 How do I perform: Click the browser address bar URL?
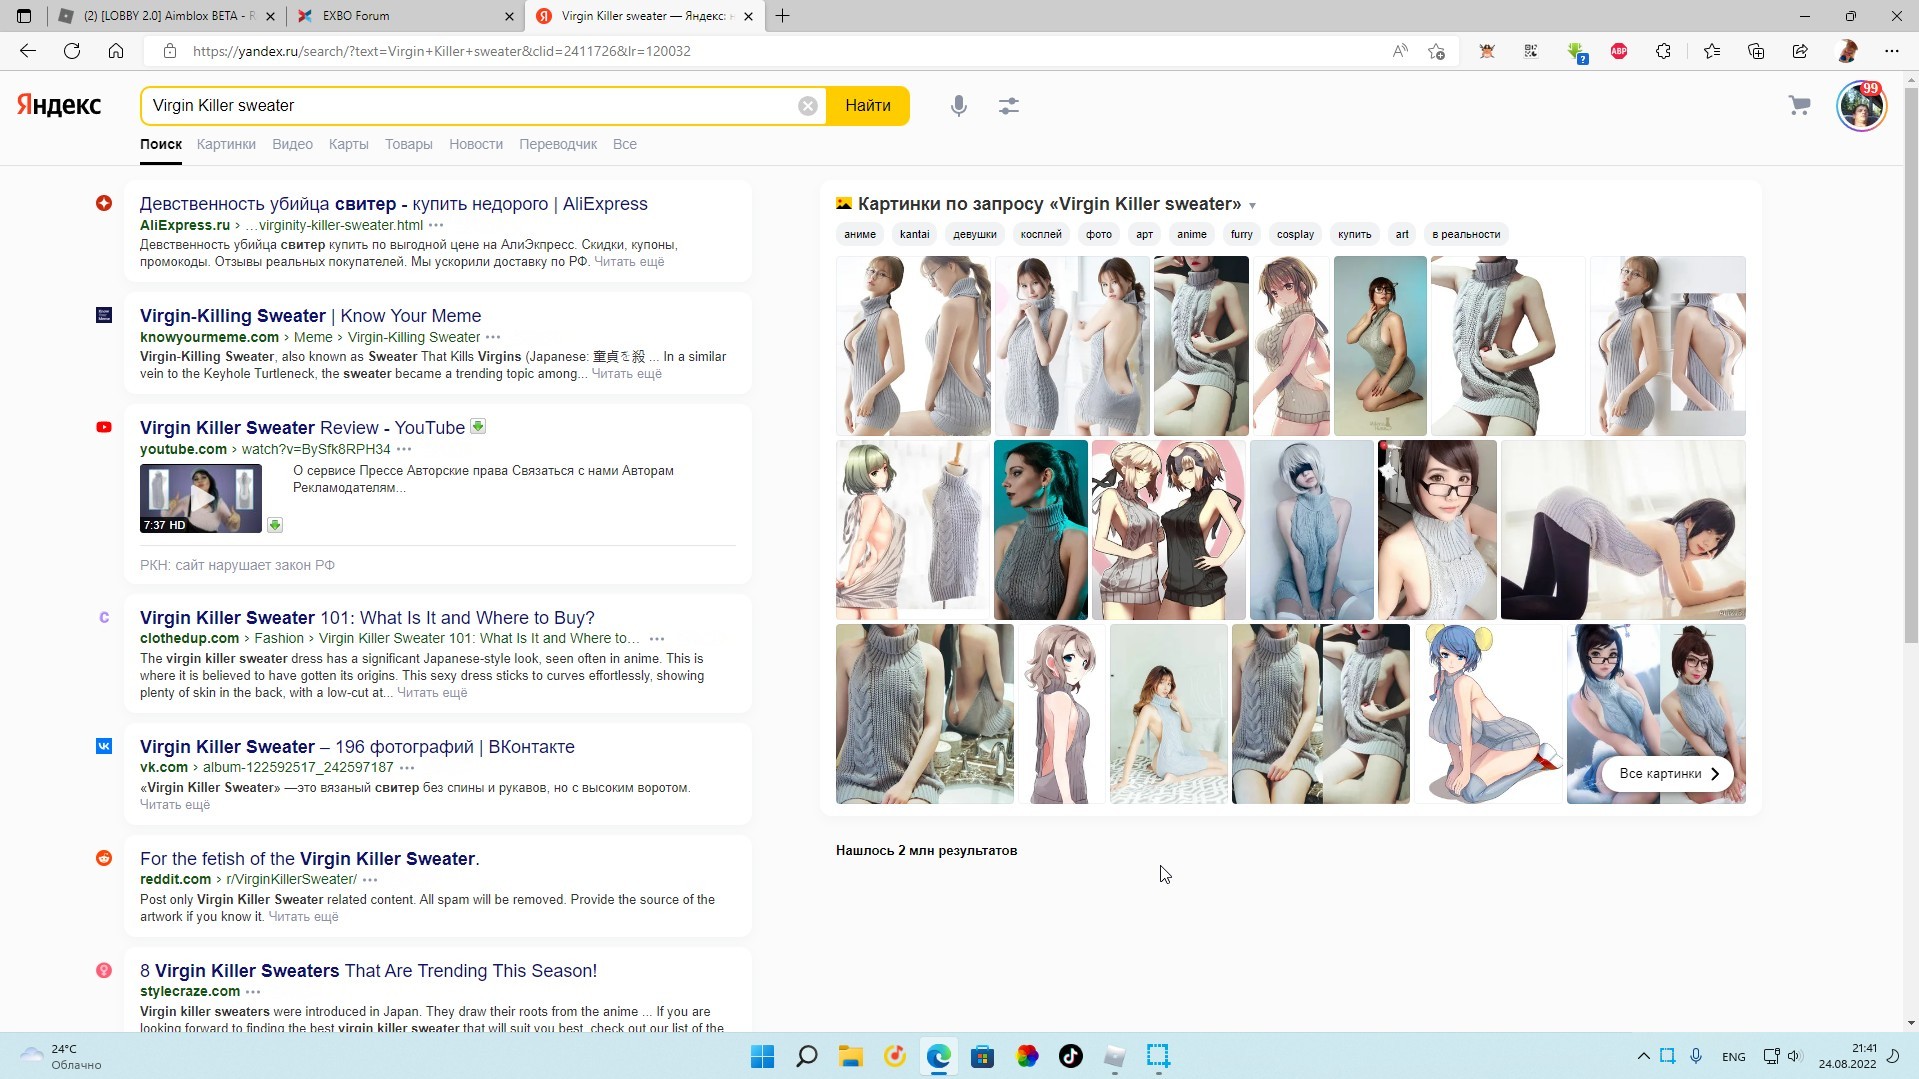(441, 51)
